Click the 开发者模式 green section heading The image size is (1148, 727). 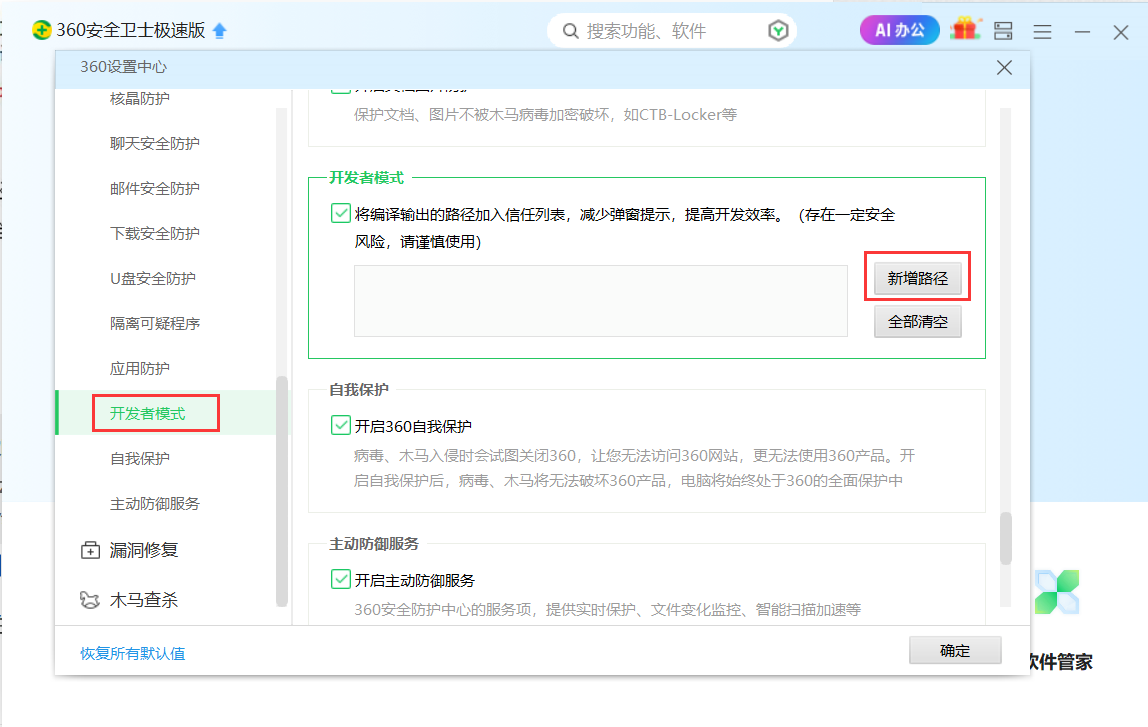pyautogui.click(x=367, y=178)
